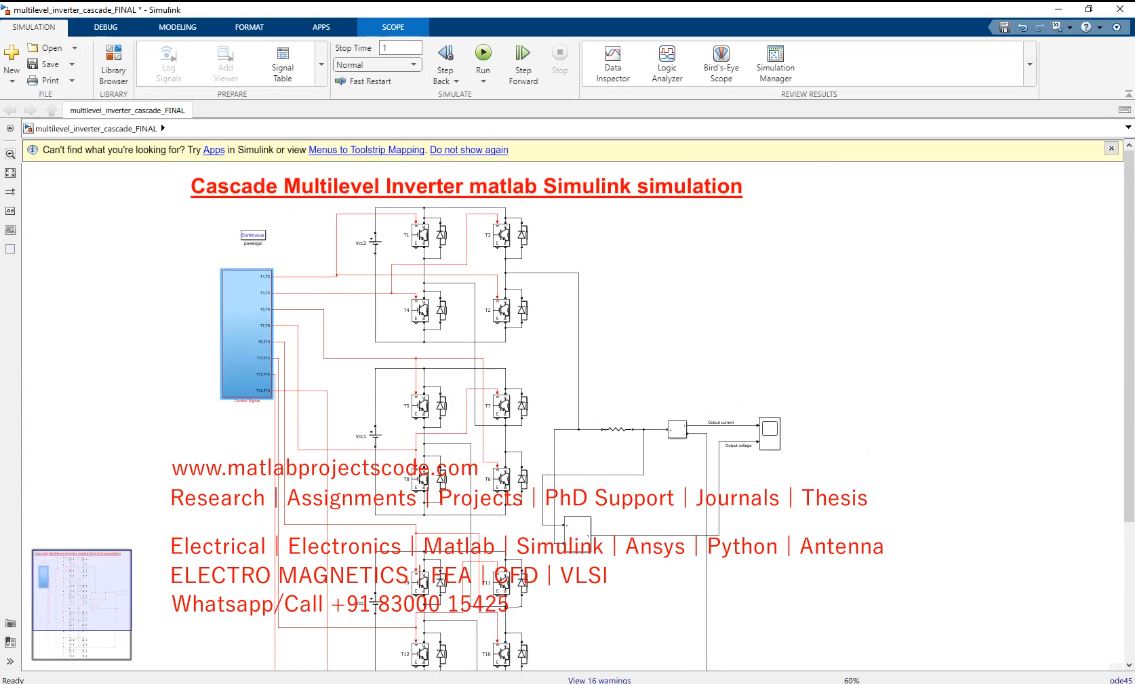This screenshot has height=684, width=1135.
Task: Click the undo arrow in quick access bar
Action: pyautogui.click(x=1022, y=27)
